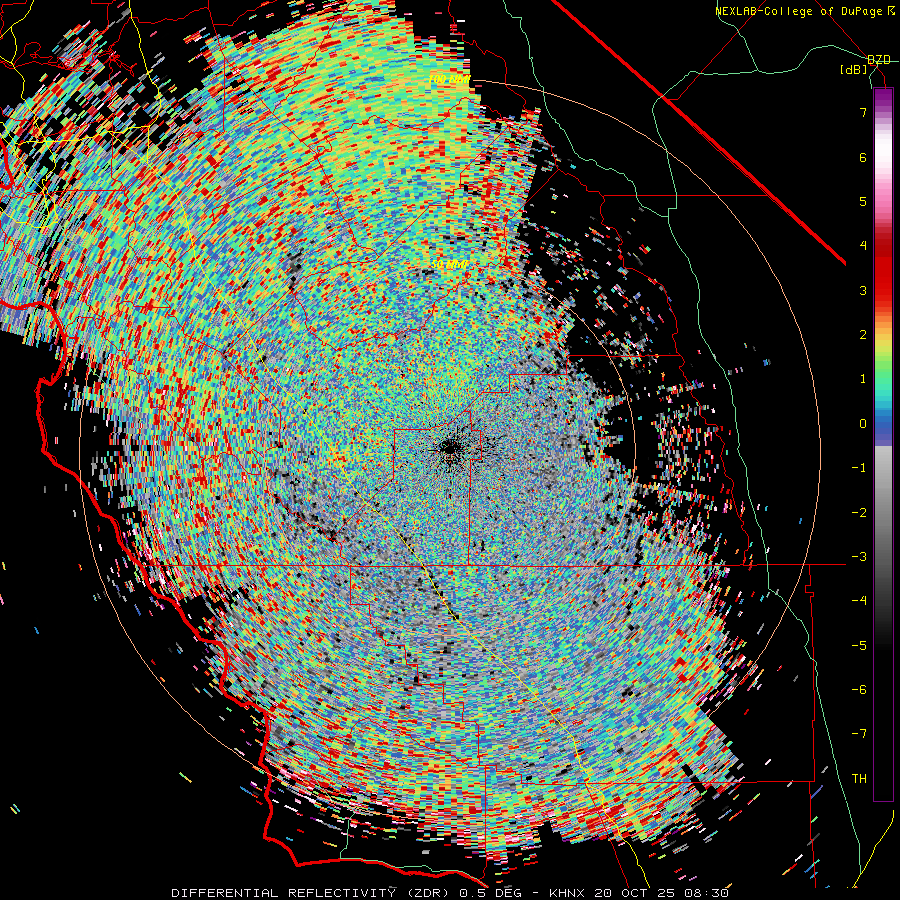The height and width of the screenshot is (900, 900).
Task: Click the "2" value on the color scale
Action: pos(863,335)
